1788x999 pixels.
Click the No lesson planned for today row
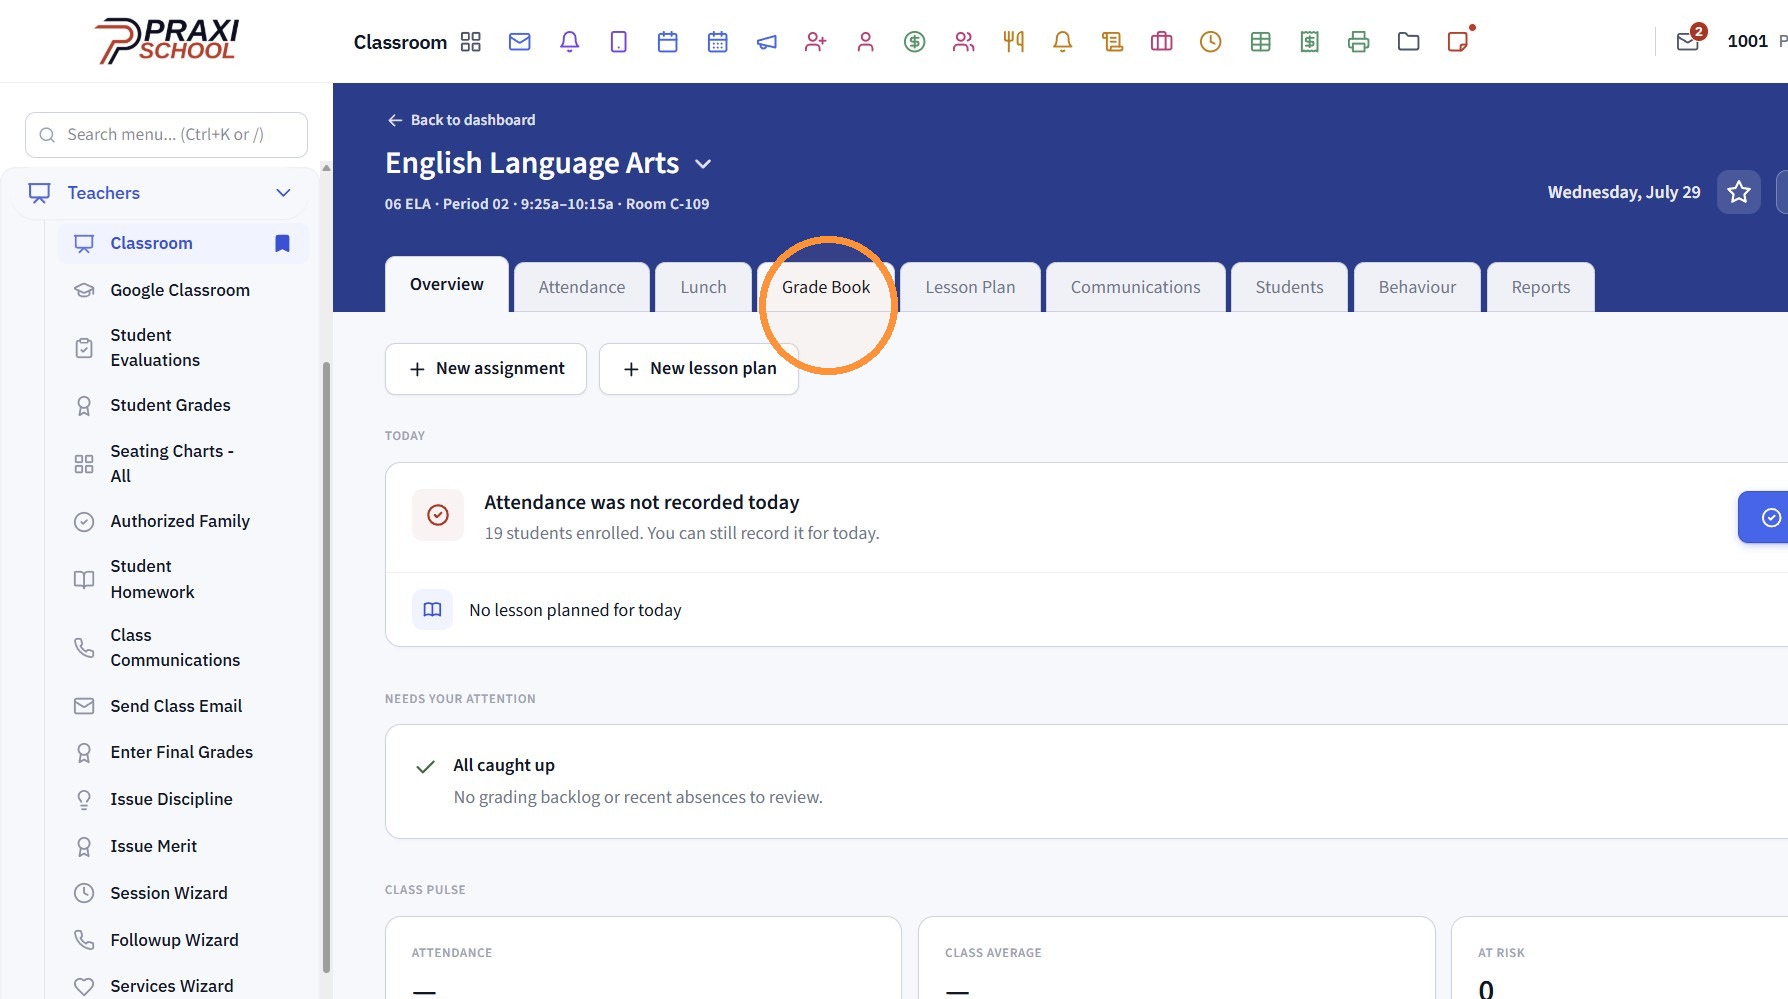[1087, 610]
